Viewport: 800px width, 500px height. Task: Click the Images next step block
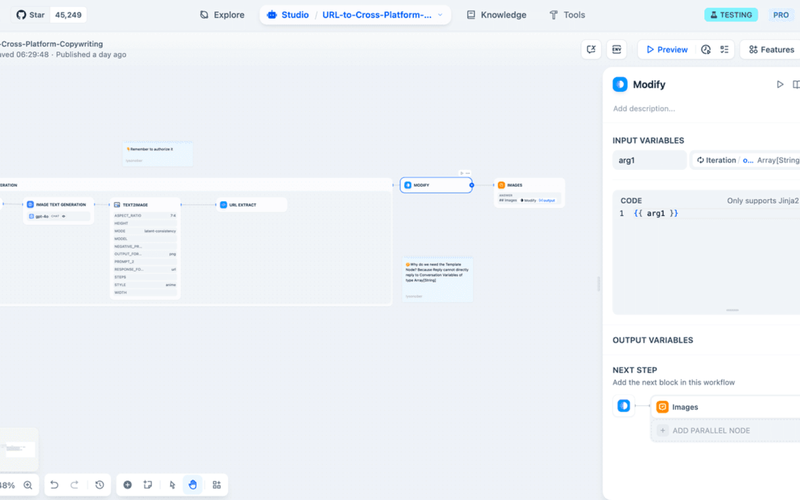(726, 407)
